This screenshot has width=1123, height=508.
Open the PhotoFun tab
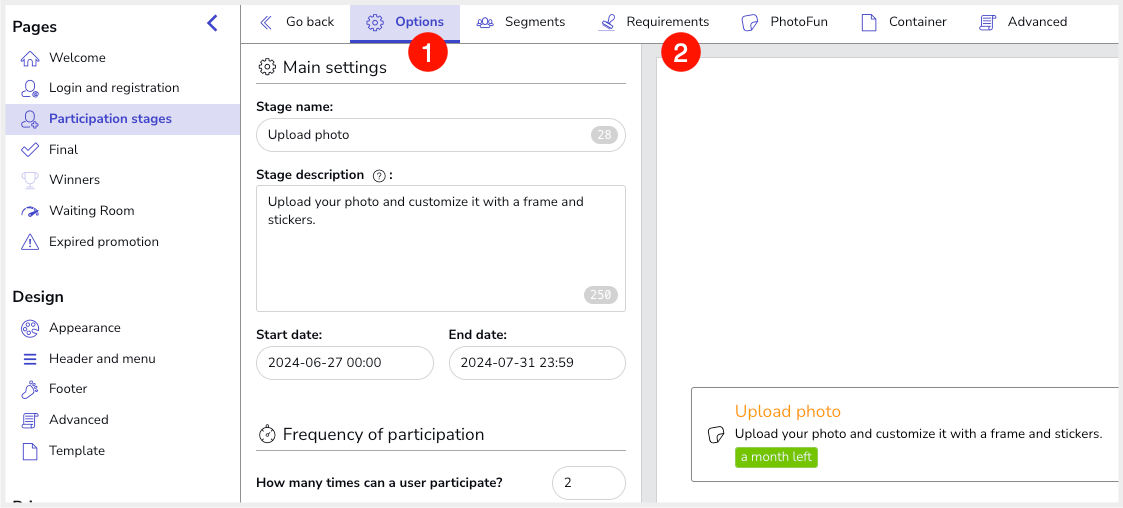click(x=784, y=22)
